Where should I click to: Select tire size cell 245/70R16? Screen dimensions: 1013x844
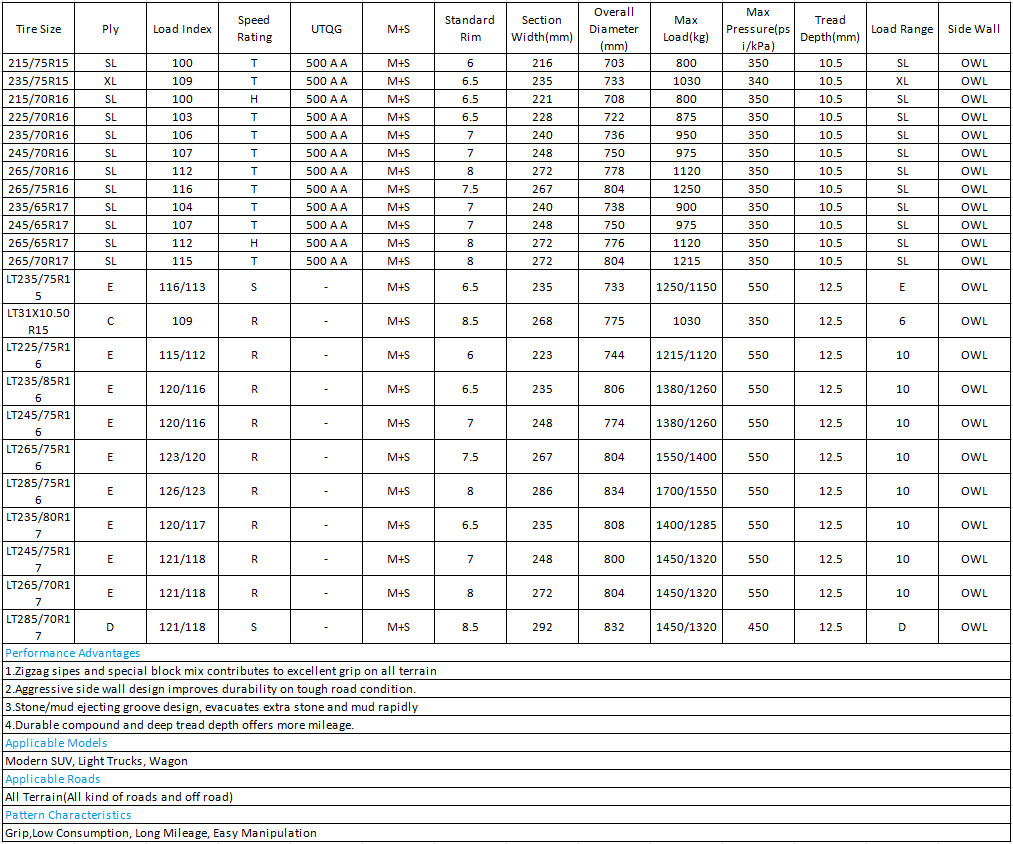(x=38, y=153)
